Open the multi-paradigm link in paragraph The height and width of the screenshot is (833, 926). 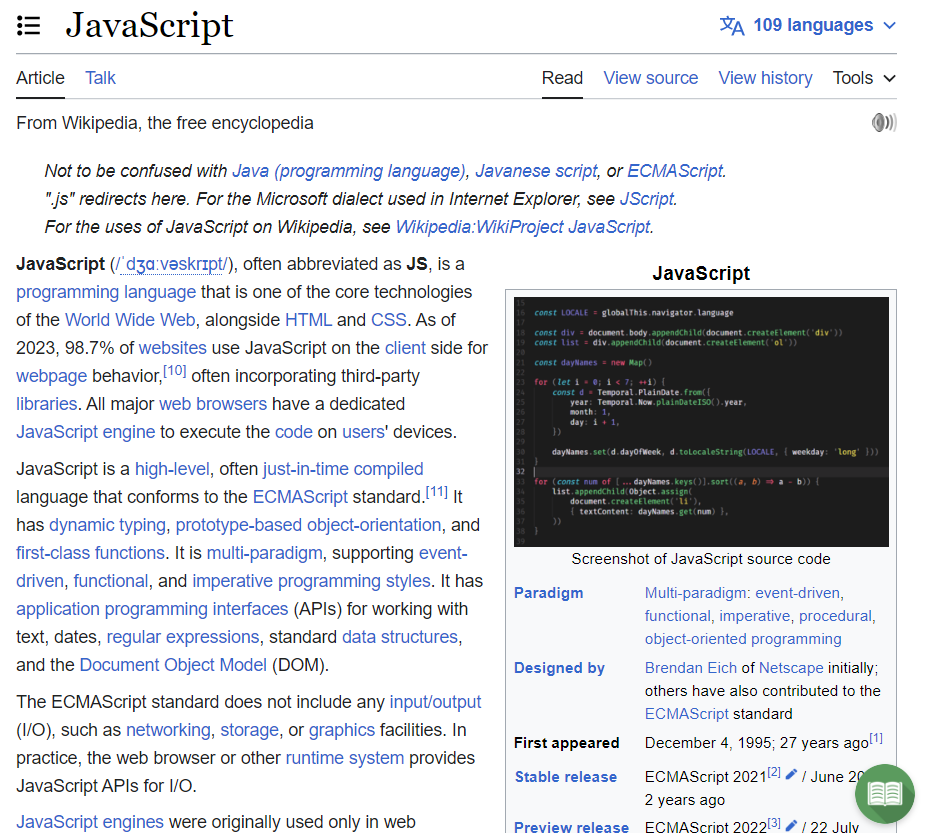[265, 553]
